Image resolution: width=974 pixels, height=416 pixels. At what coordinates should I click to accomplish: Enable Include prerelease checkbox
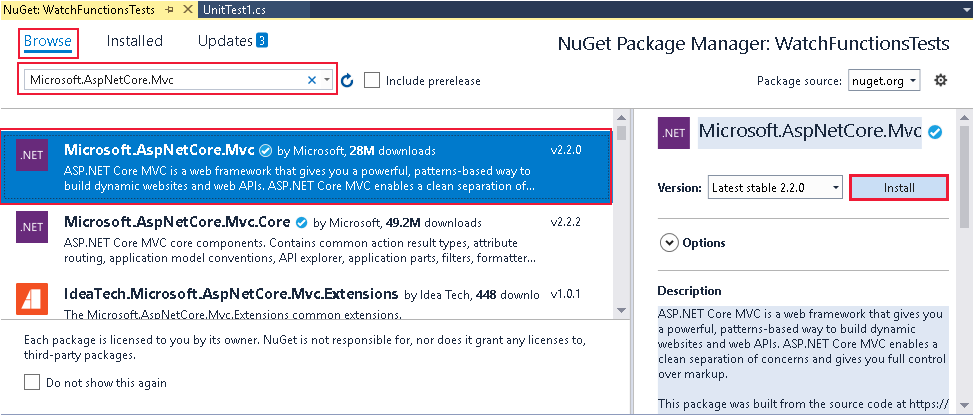click(372, 80)
